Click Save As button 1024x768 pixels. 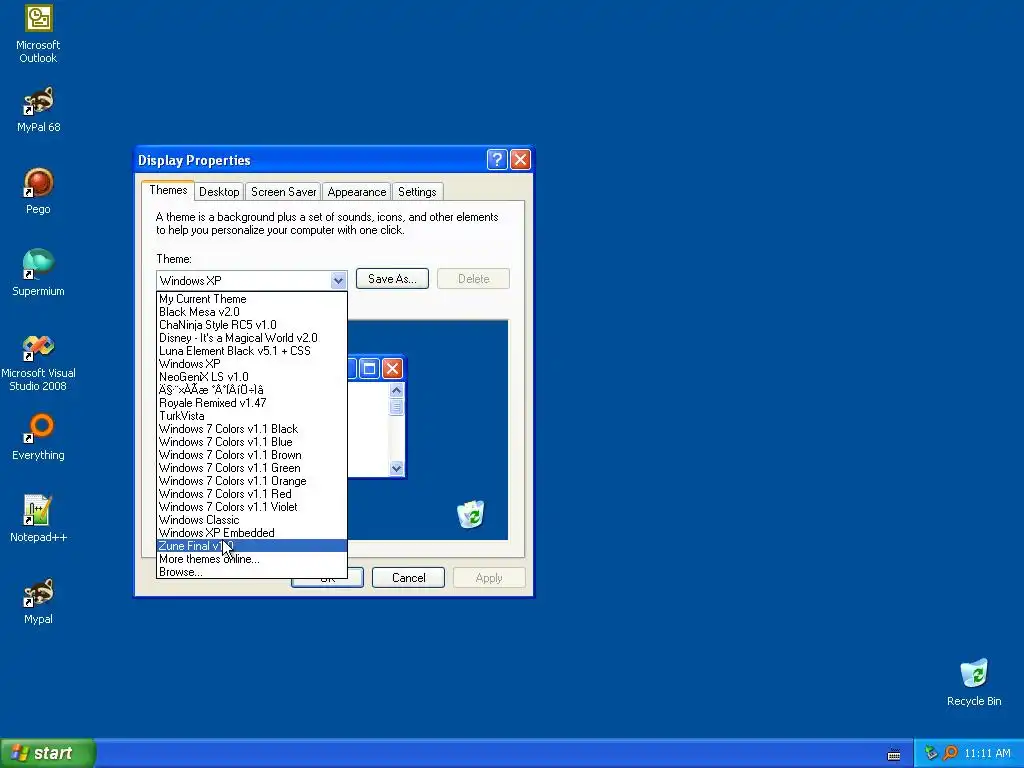pyautogui.click(x=392, y=279)
